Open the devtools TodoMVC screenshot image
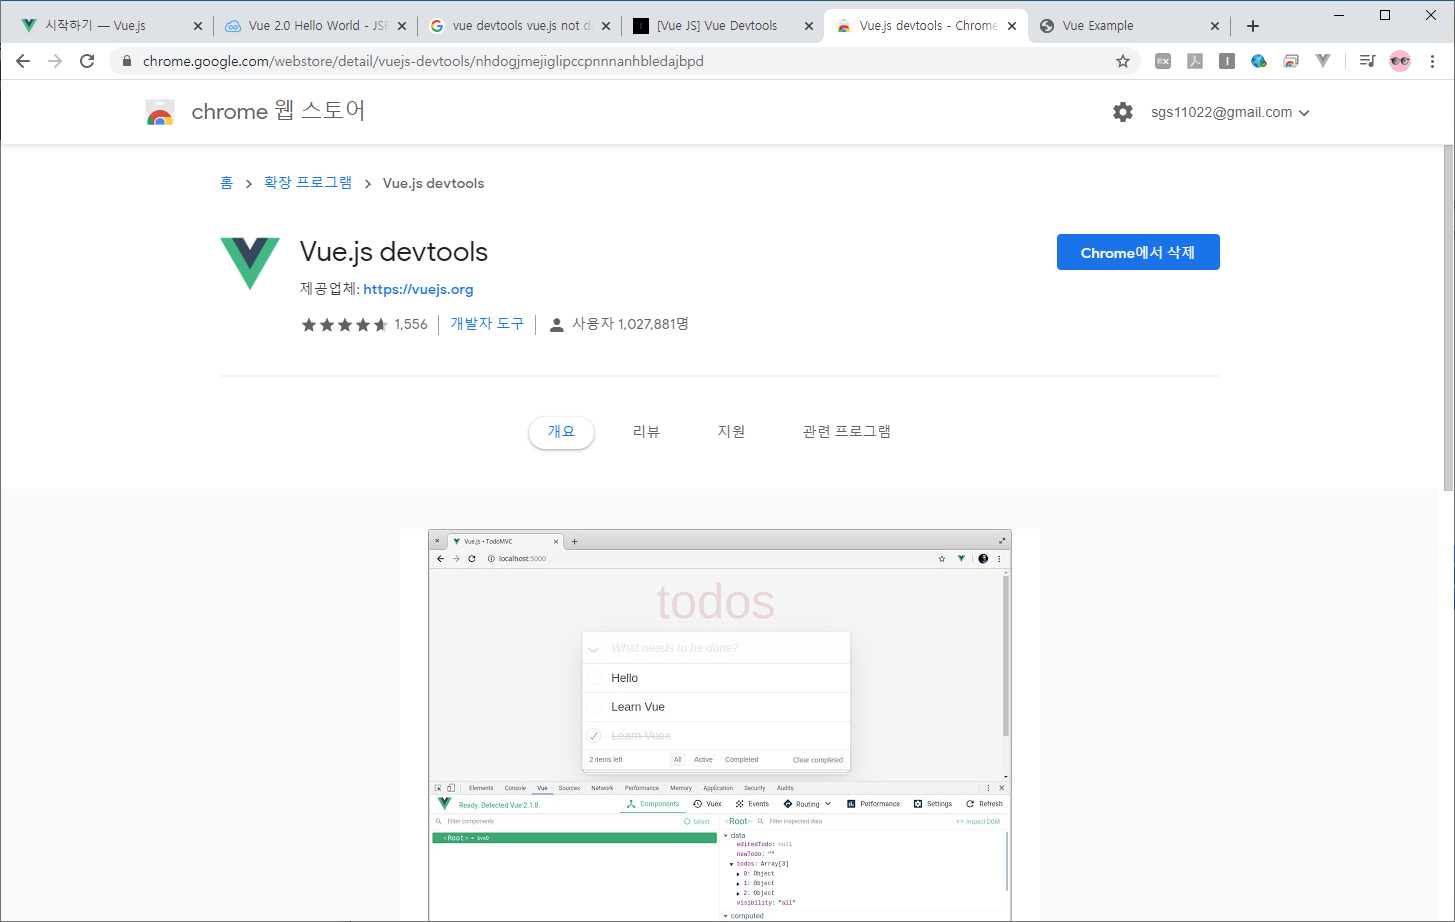The width and height of the screenshot is (1455, 922). tap(720, 725)
